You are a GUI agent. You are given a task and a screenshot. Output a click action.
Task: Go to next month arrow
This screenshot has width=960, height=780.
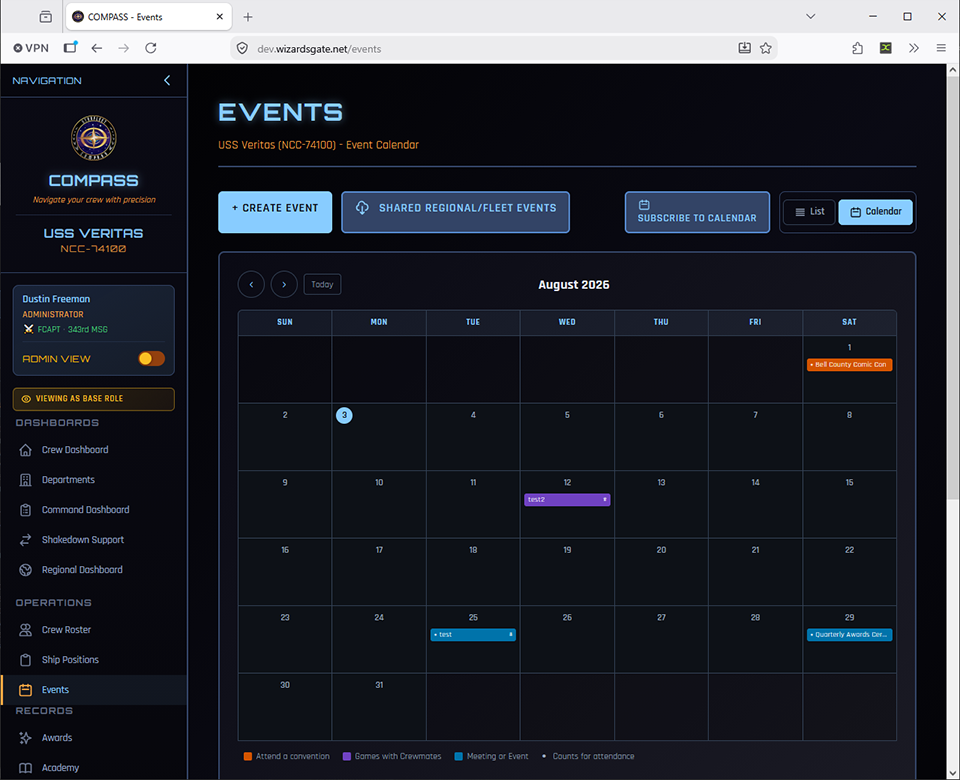[x=284, y=285]
